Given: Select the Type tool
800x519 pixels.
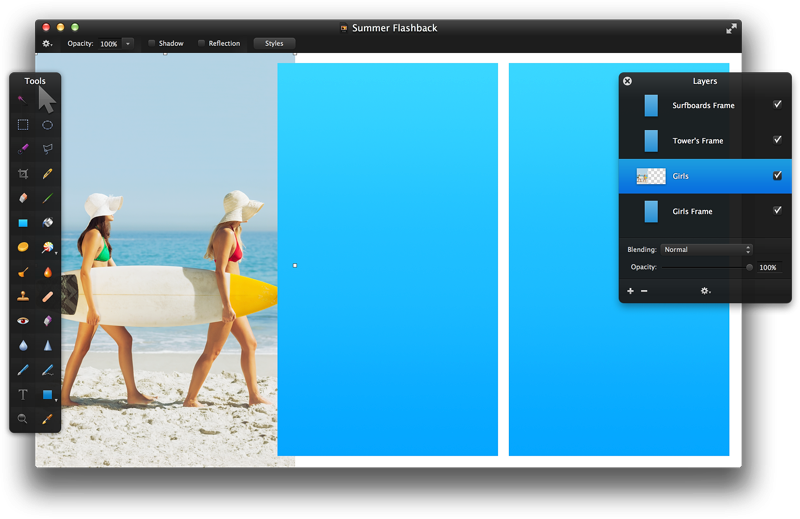Looking at the screenshot, I should pyautogui.click(x=23, y=395).
